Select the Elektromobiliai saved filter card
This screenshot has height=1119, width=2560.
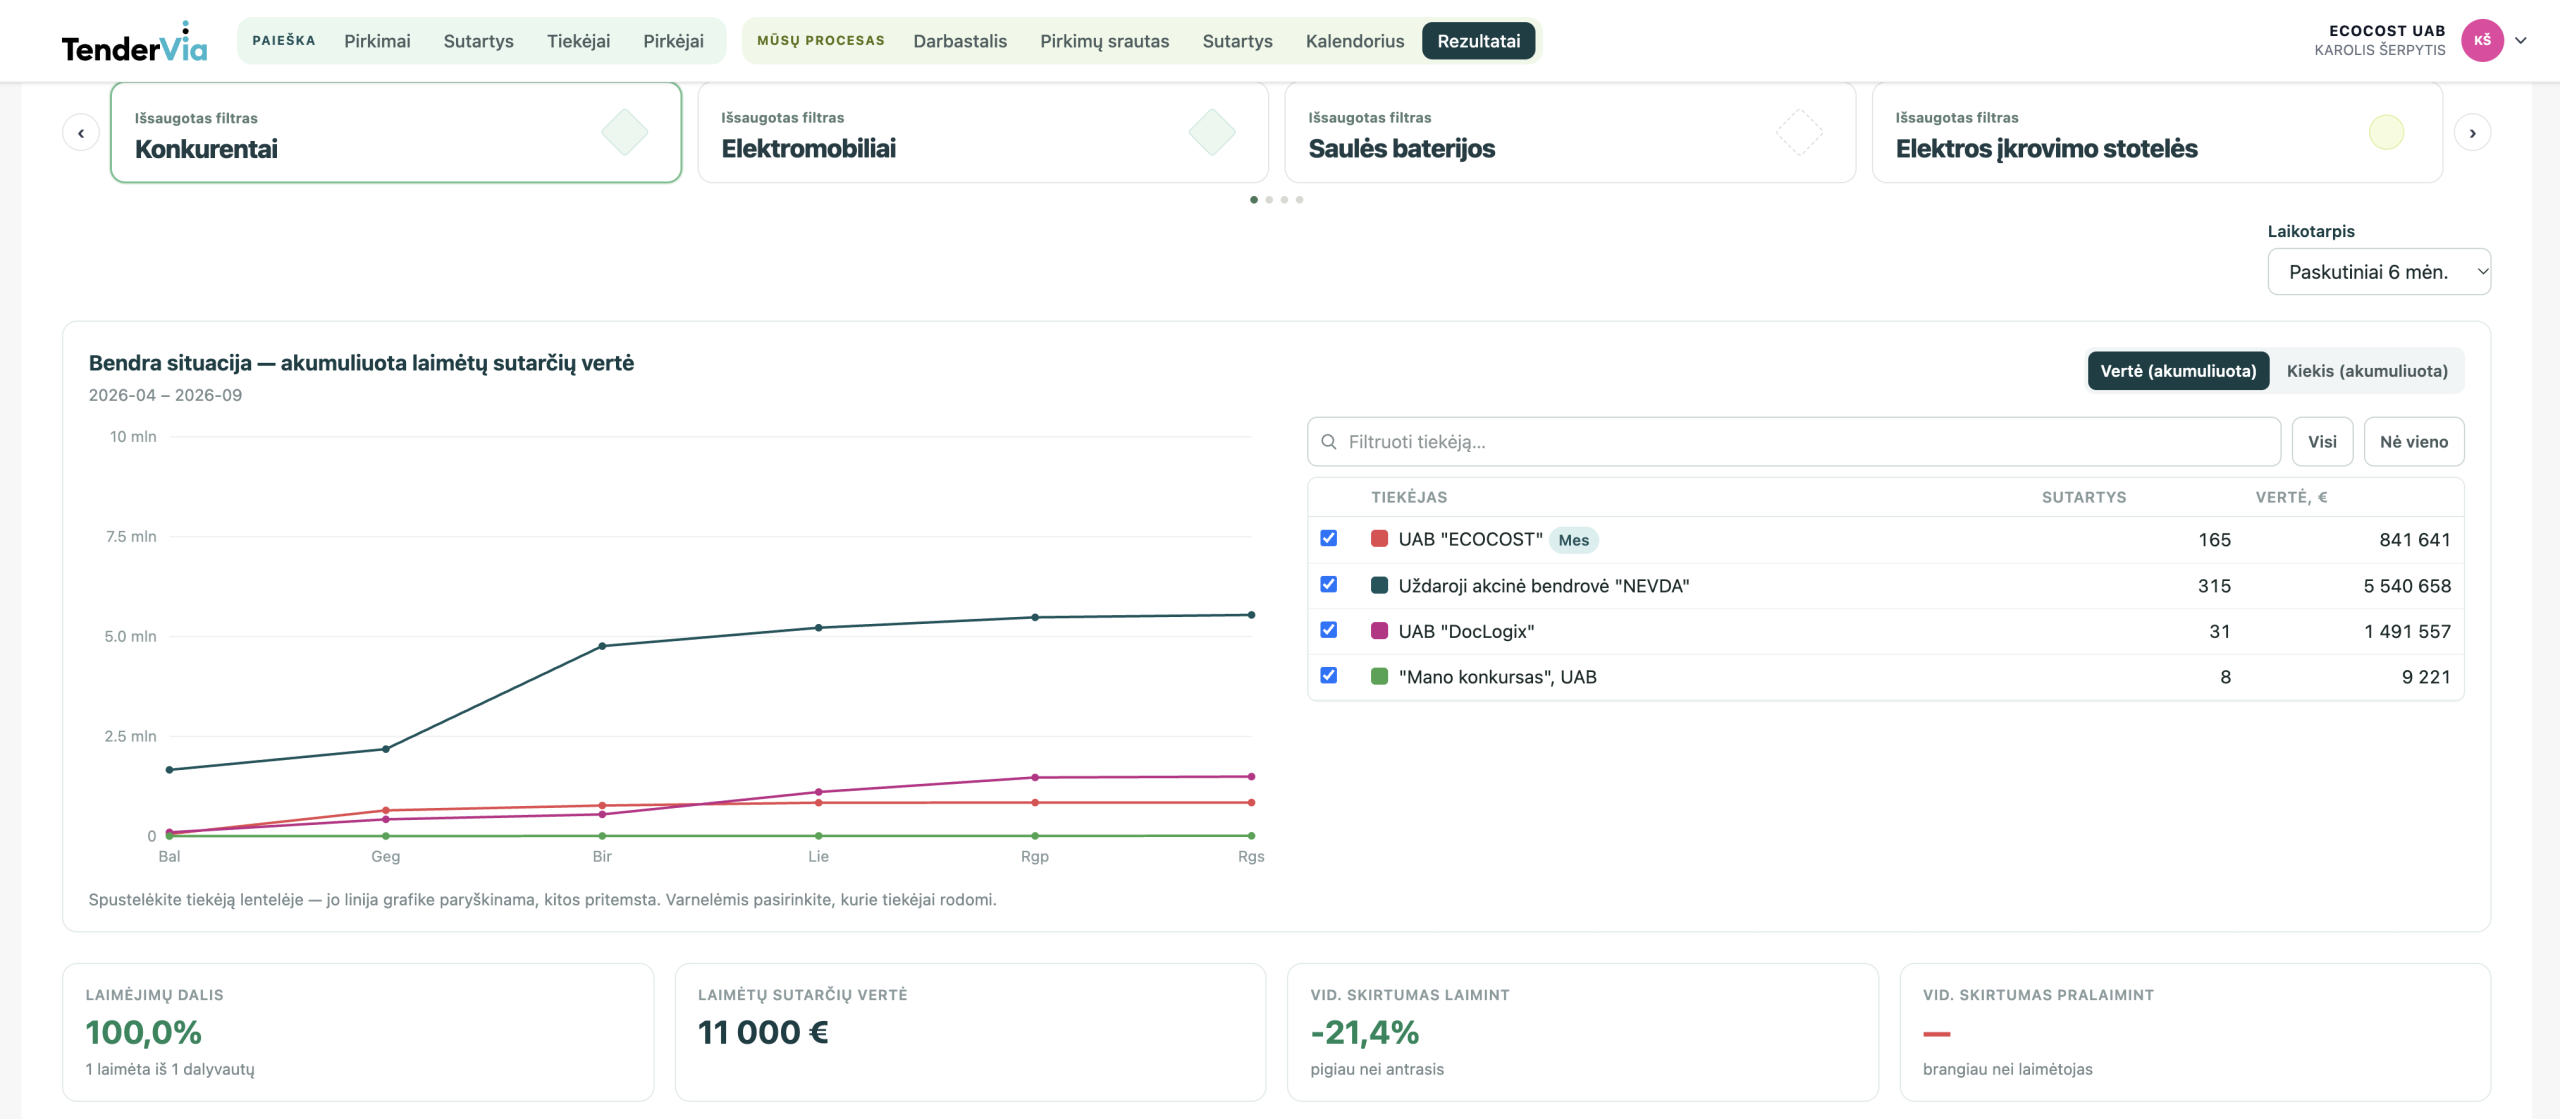[x=983, y=133]
